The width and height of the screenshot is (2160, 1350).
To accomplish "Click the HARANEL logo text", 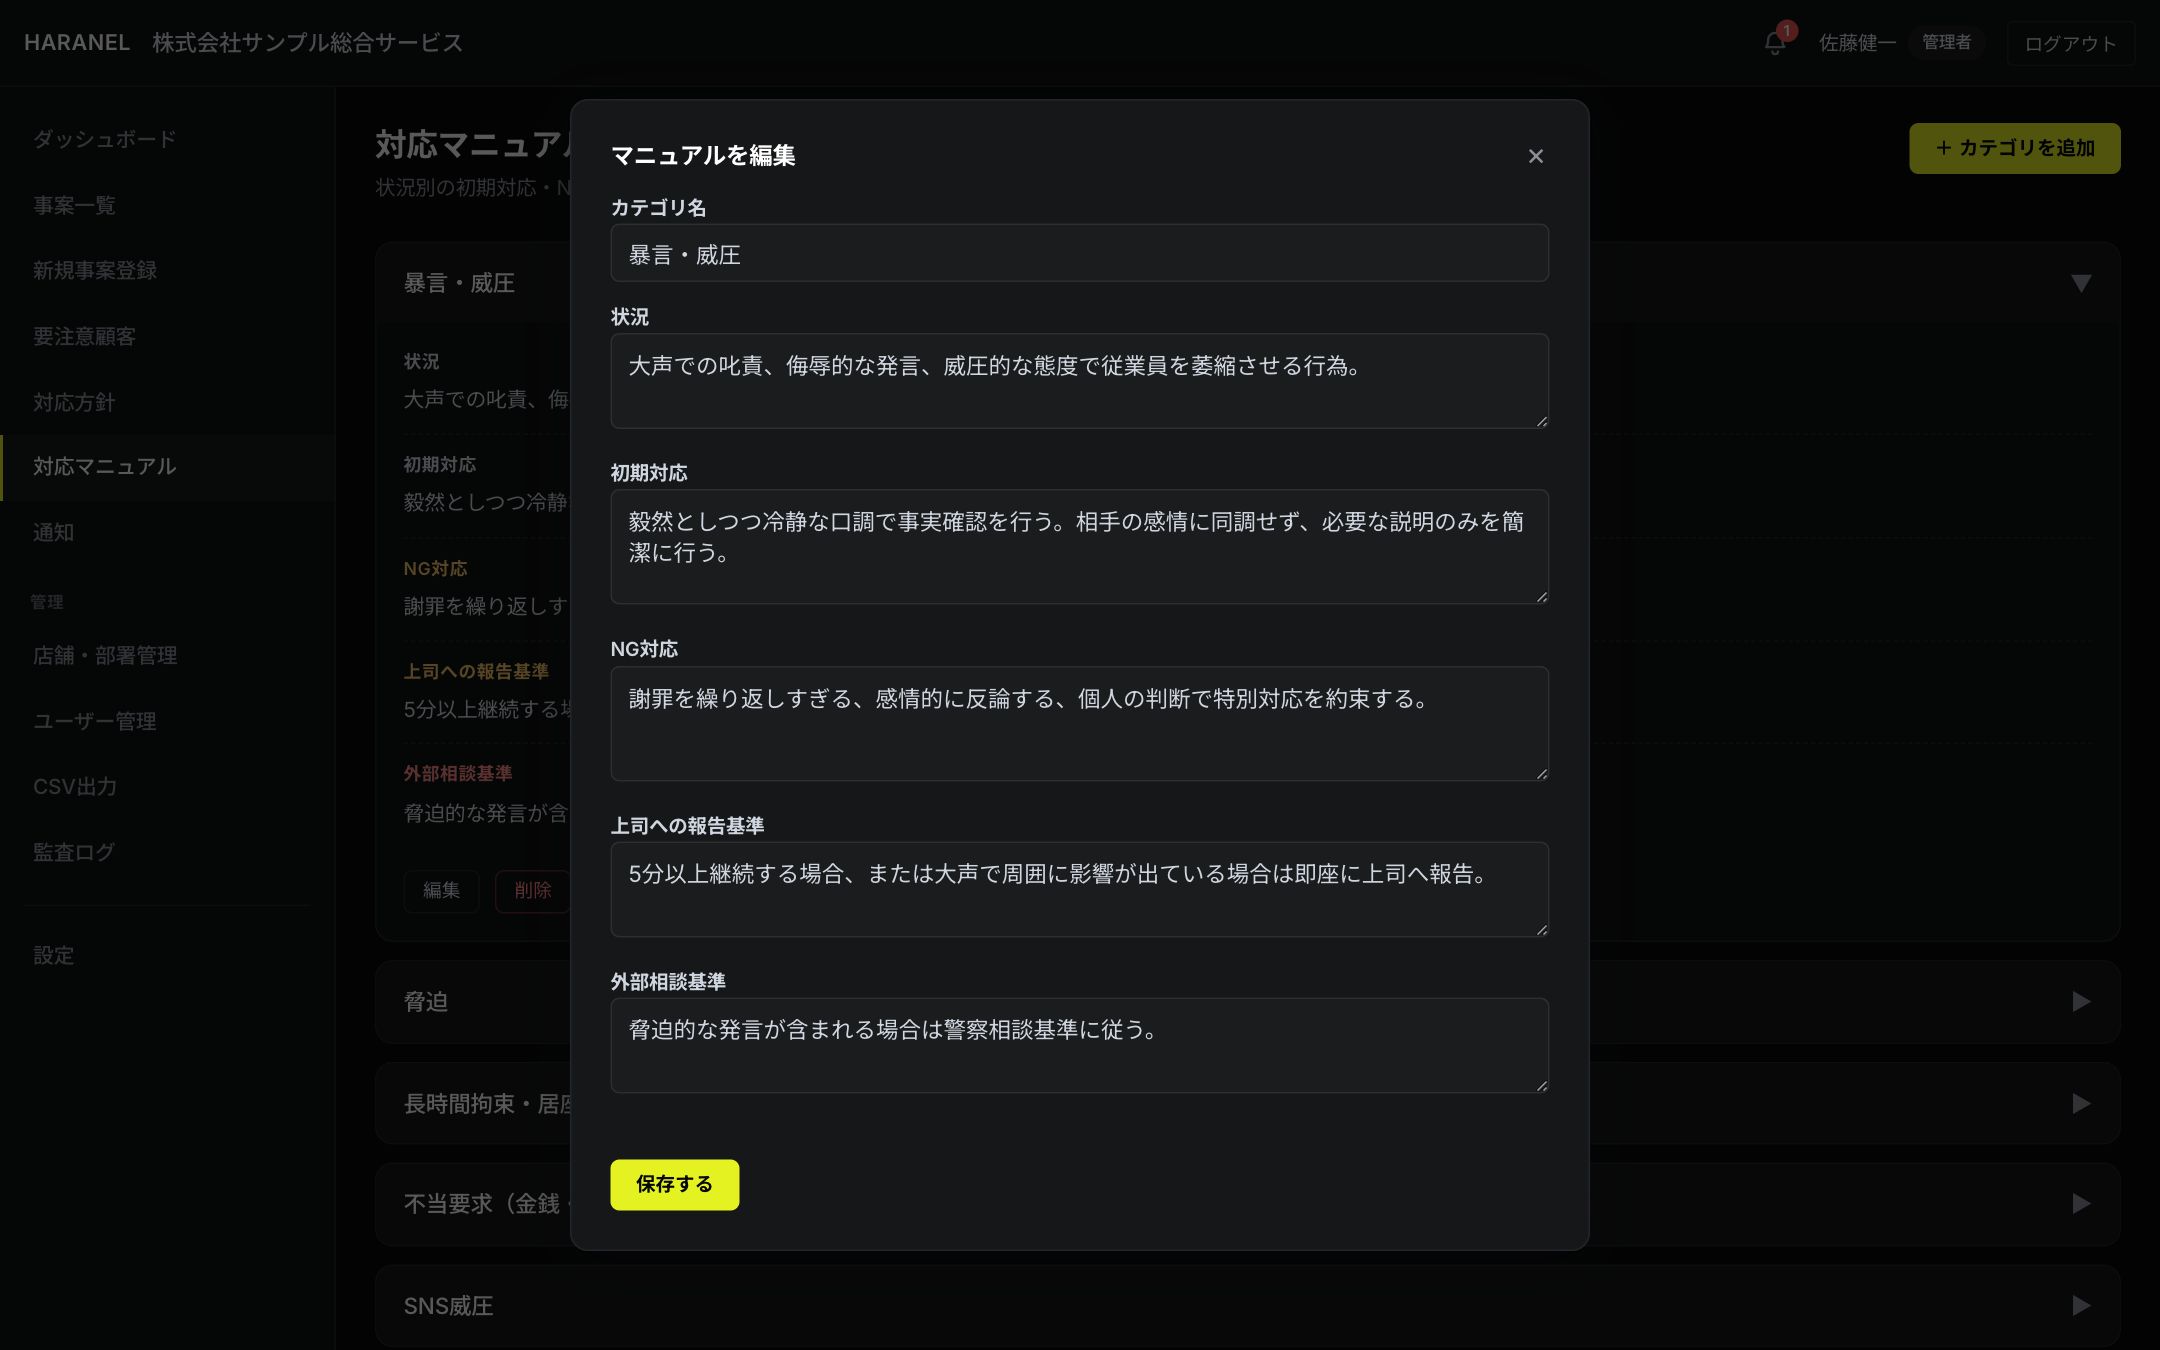I will pos(77,43).
